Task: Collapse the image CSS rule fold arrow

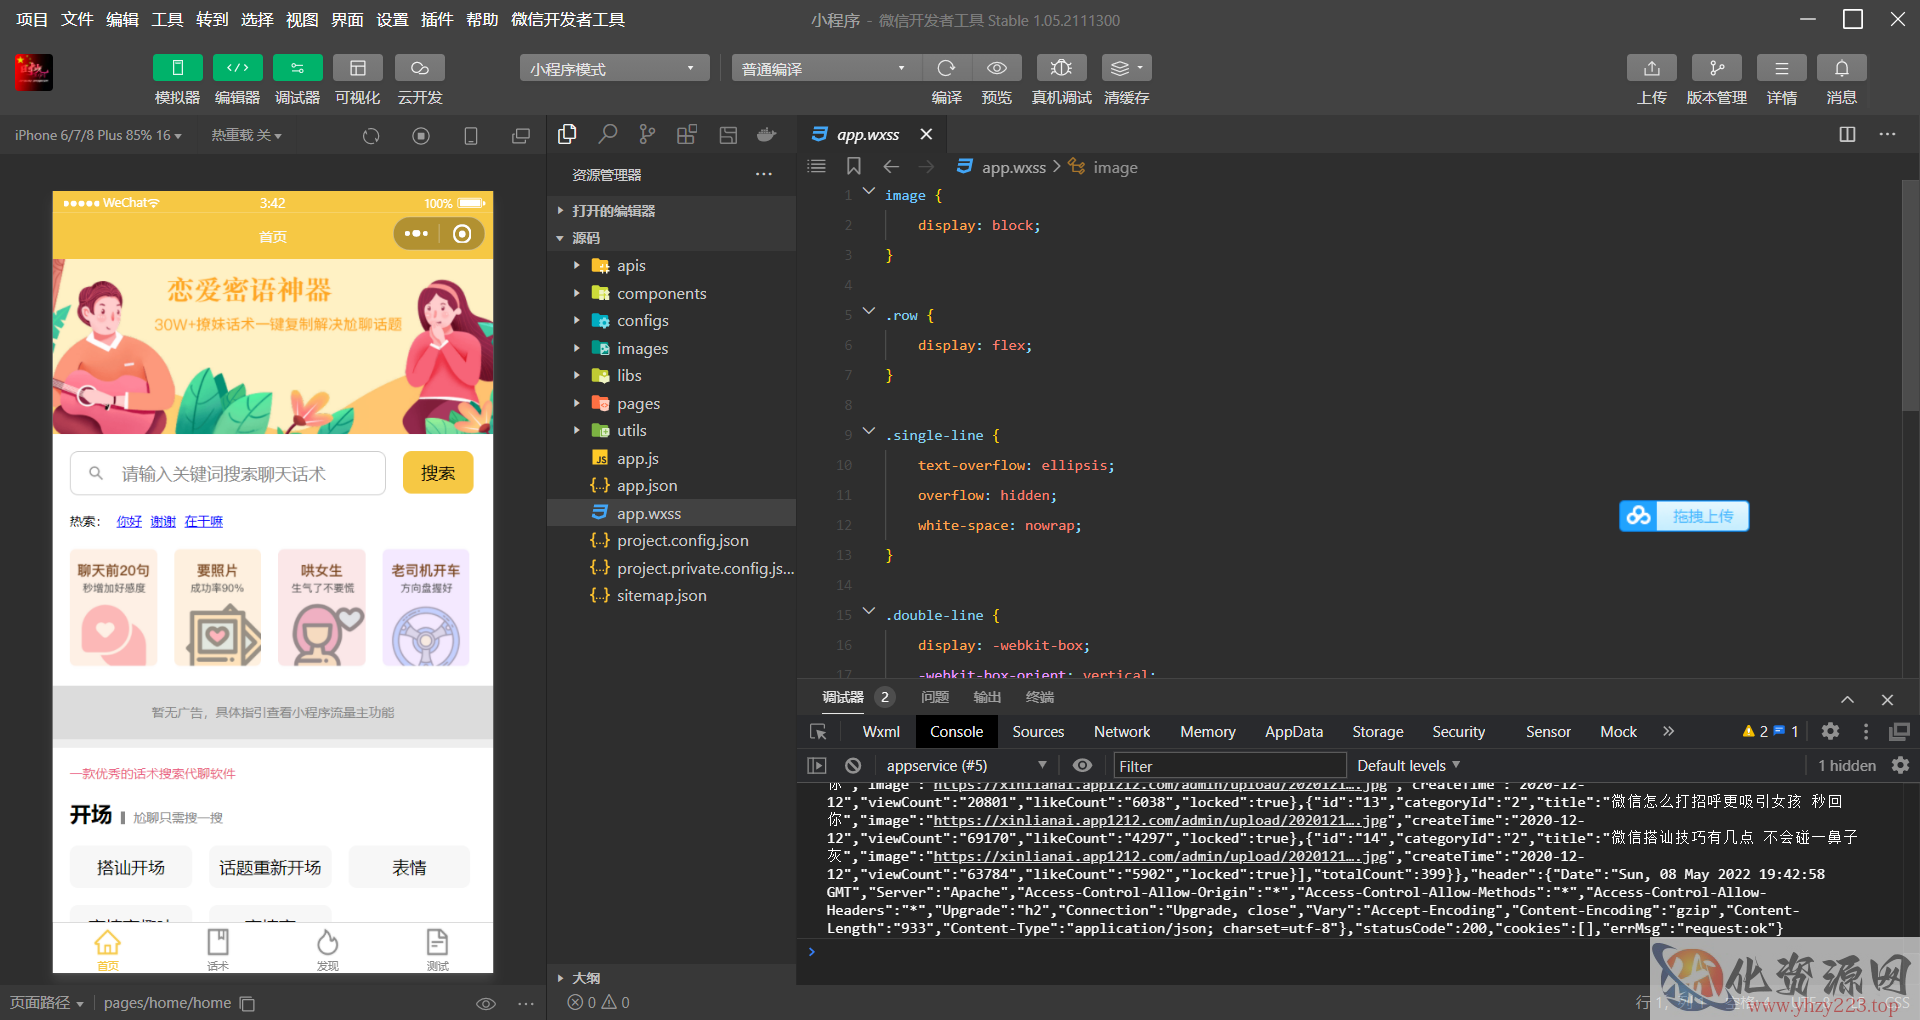Action: tap(869, 192)
